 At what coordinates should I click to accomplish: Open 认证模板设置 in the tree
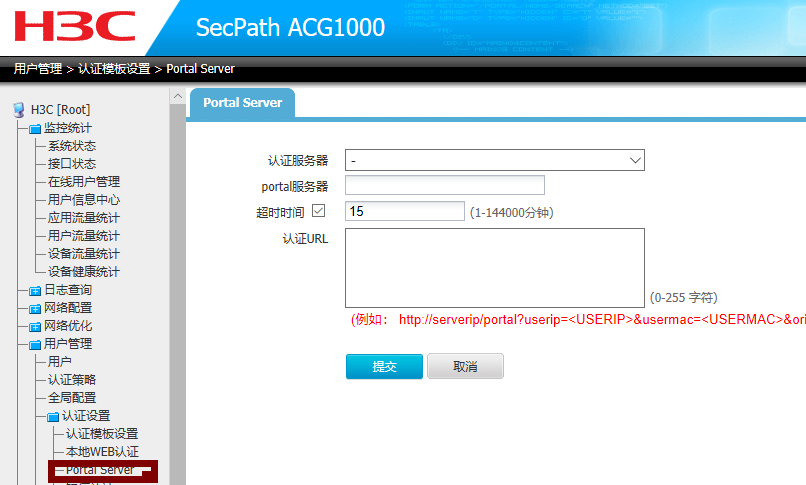(x=102, y=434)
